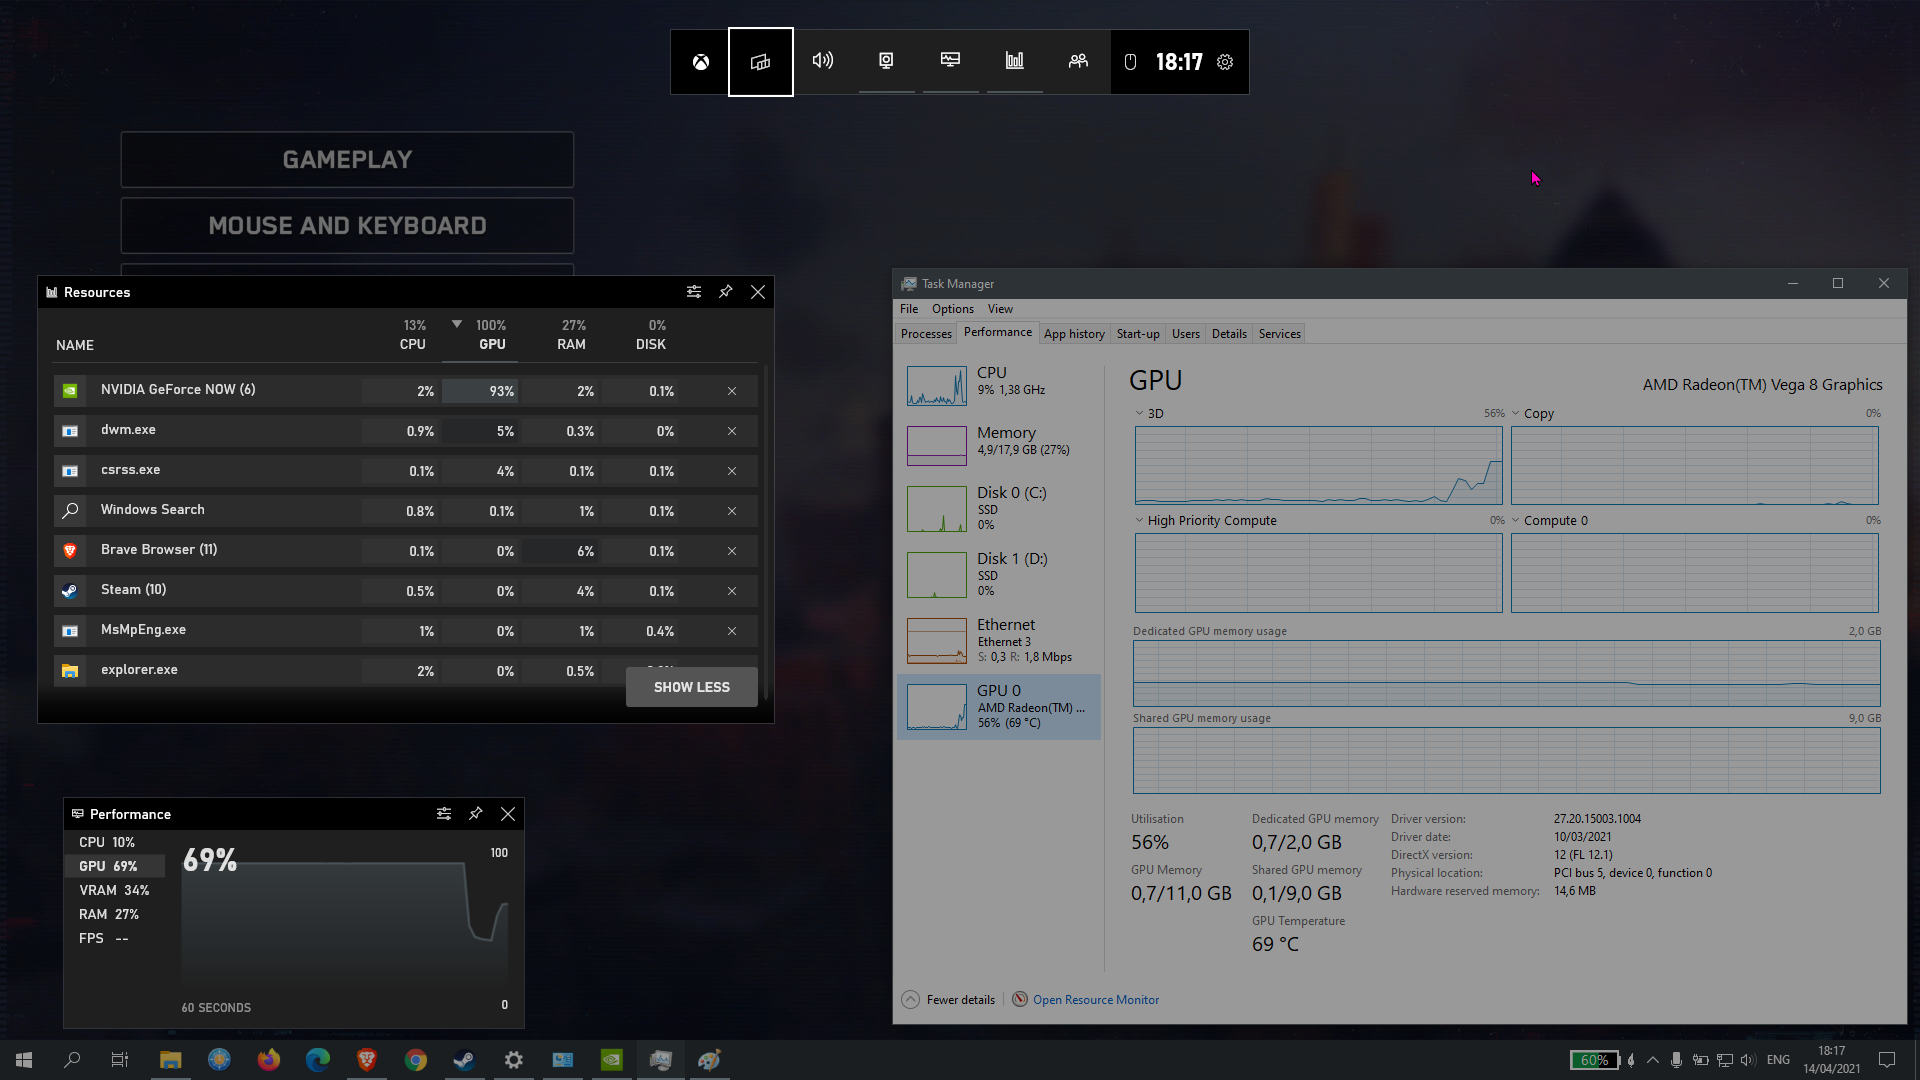Open notification center in system tray

1887,1060
